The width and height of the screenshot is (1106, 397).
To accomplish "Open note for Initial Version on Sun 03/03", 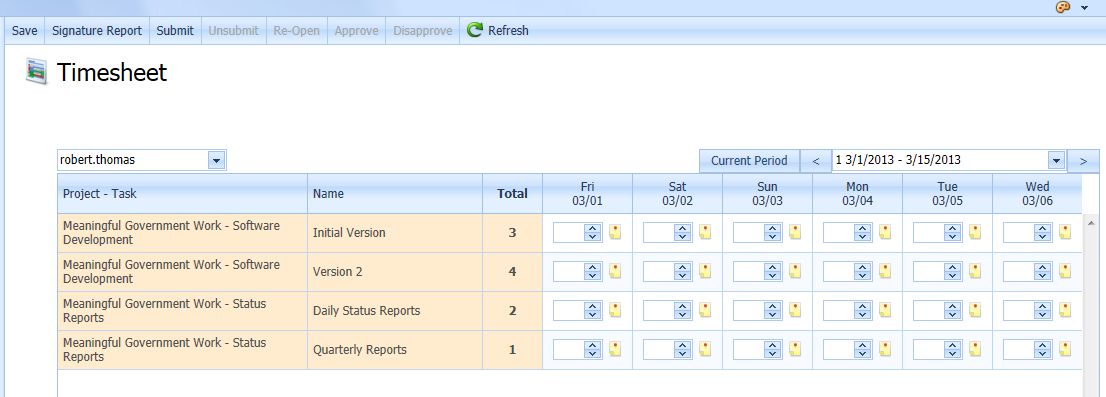I will click(795, 232).
